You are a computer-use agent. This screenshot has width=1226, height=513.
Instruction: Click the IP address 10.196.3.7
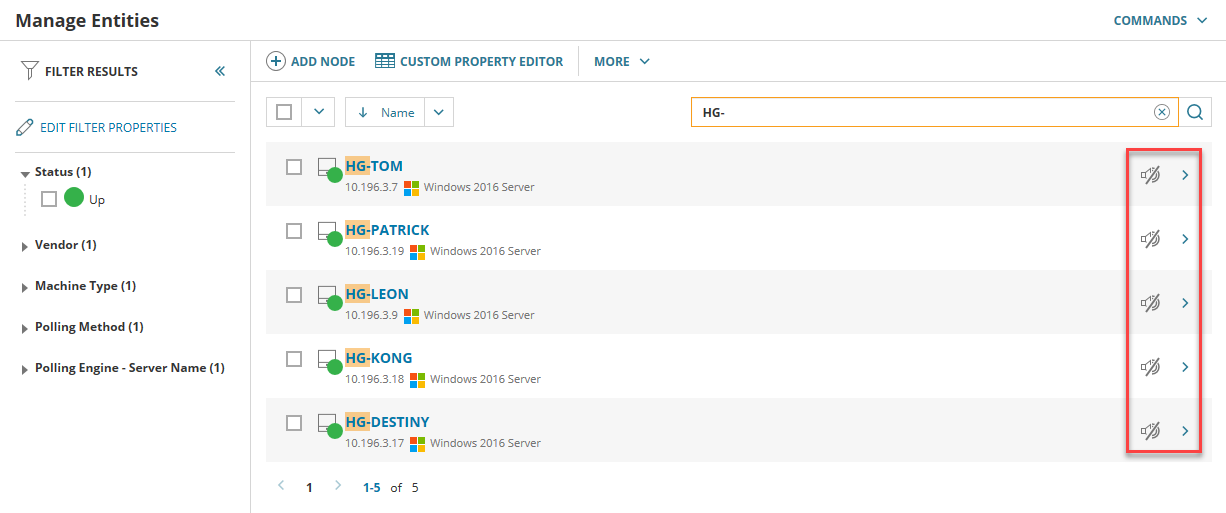coord(372,187)
